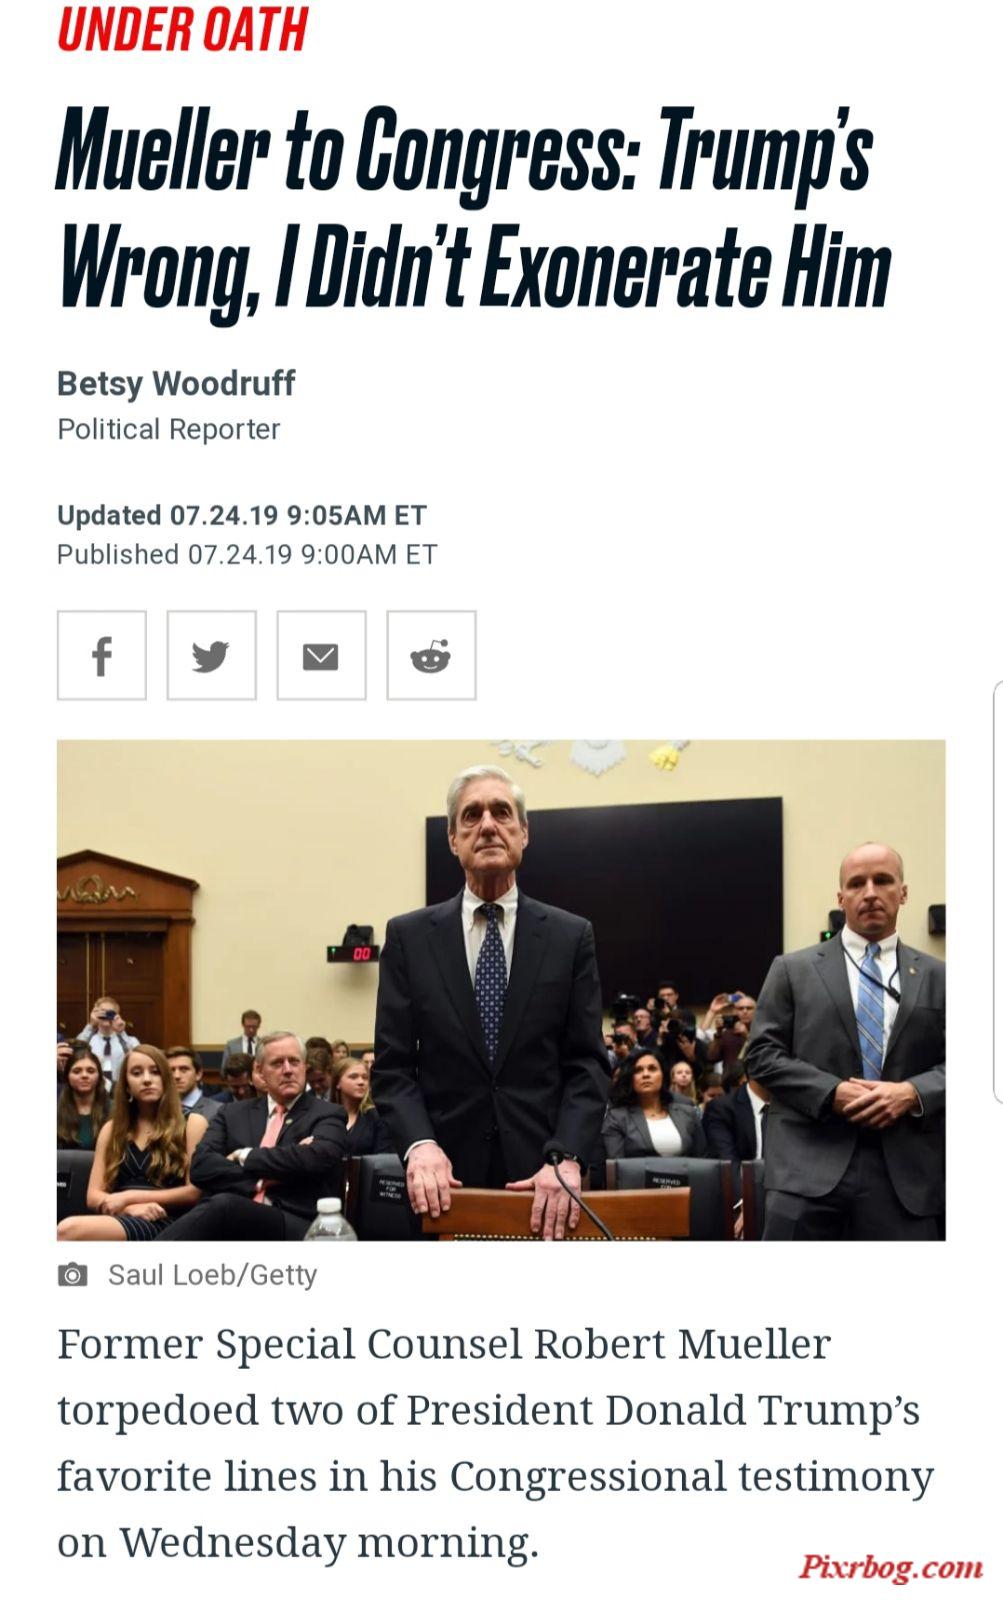The width and height of the screenshot is (1003, 1600).
Task: Click the camera icon beside photo credit
Action: 72,1275
